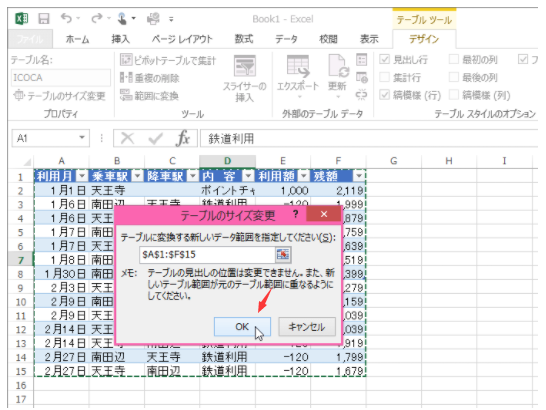Open the 挿入 ribbon tab
Screen dimensions: 546x410
pos(120,39)
